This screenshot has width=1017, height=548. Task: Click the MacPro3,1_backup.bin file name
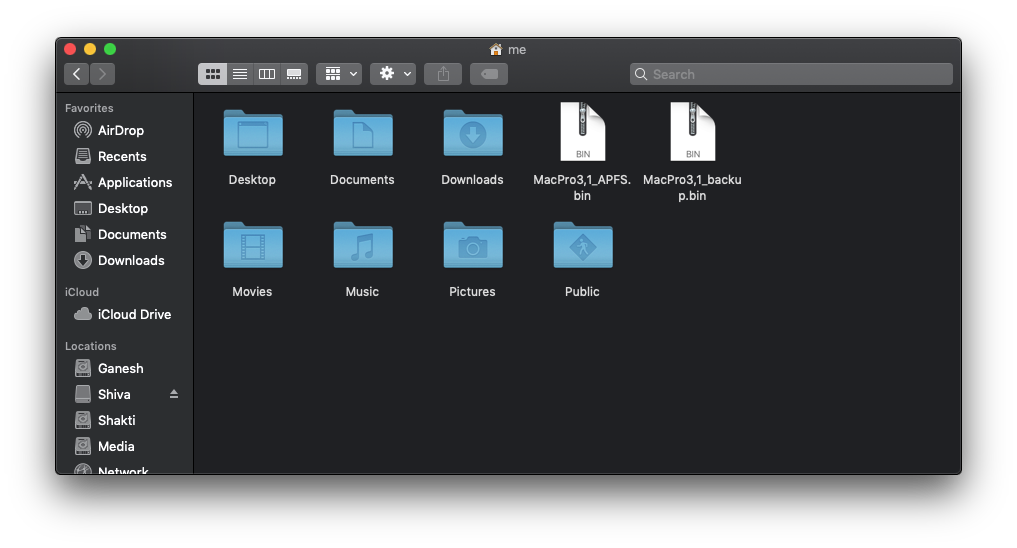click(x=692, y=187)
